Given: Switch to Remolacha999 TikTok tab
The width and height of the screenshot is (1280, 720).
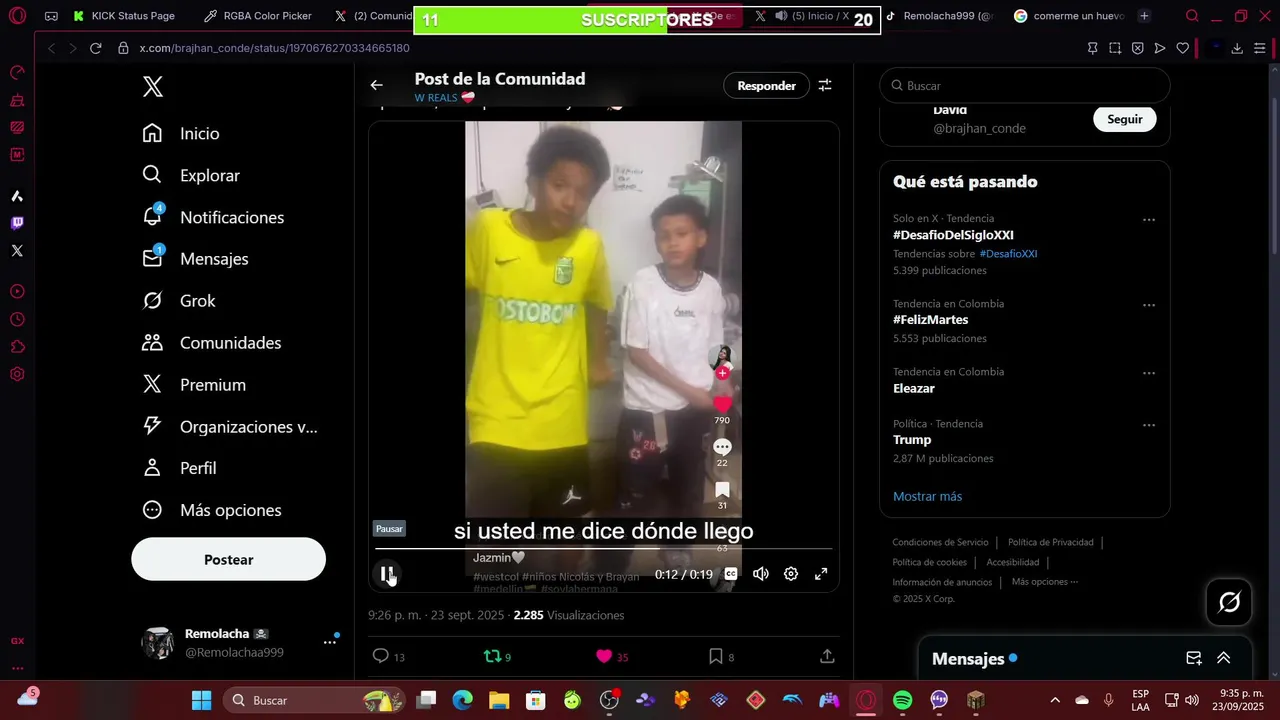Looking at the screenshot, I should [939, 16].
